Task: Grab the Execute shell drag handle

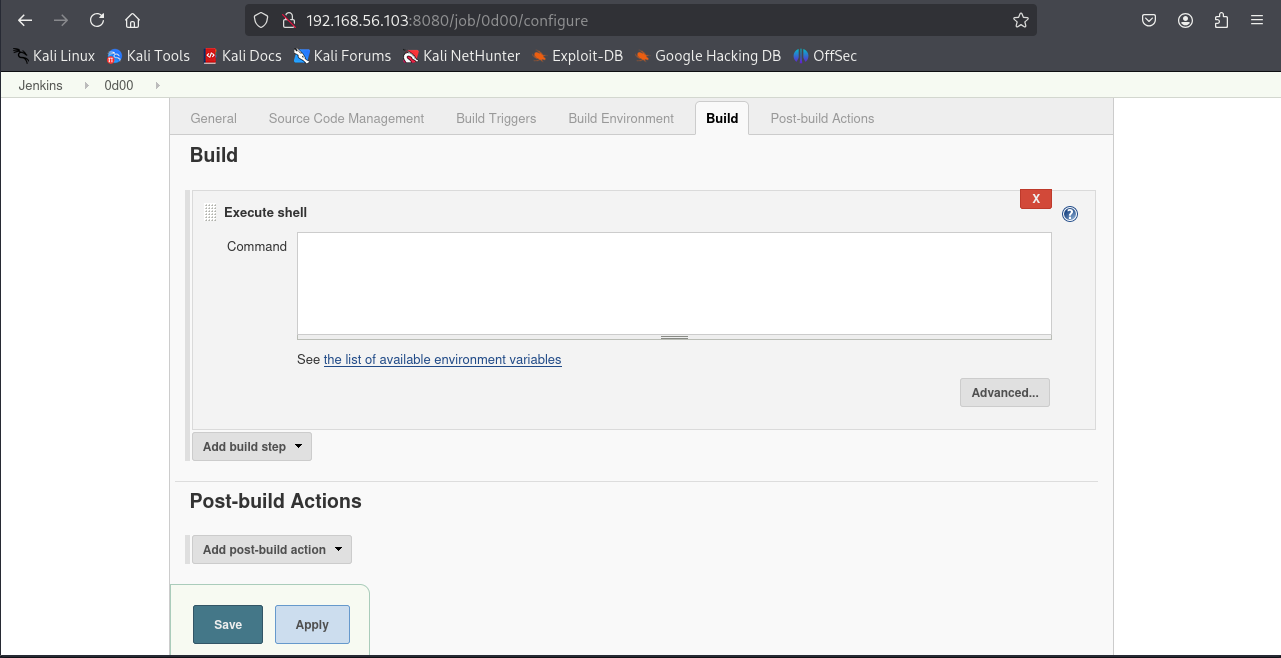Action: [210, 213]
